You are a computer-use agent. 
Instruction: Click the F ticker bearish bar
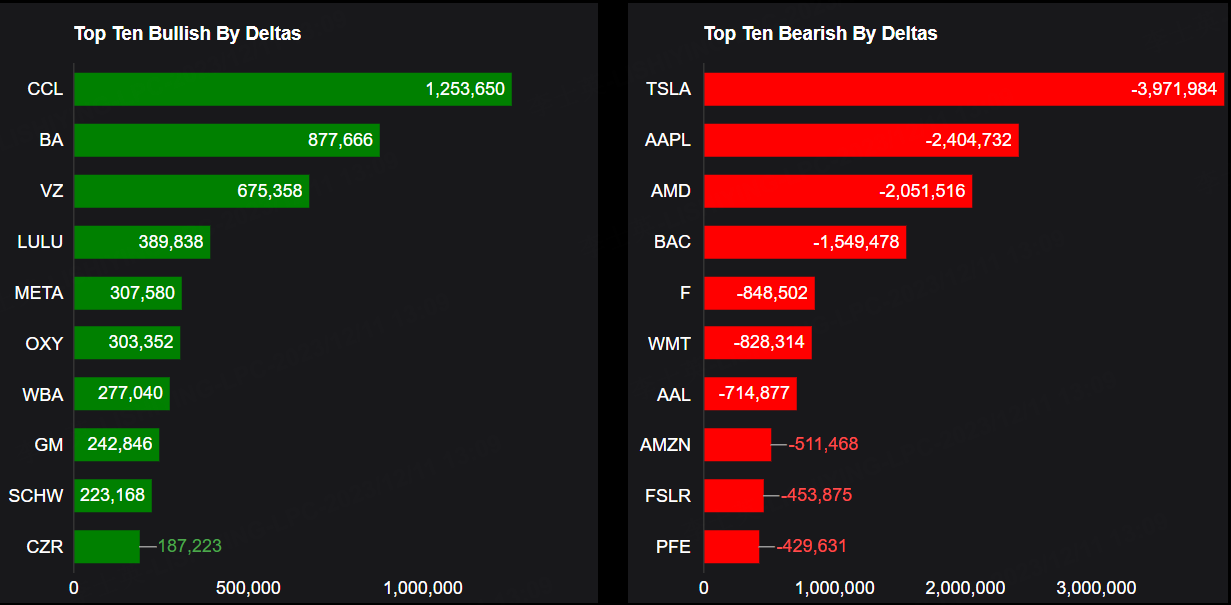[759, 293]
